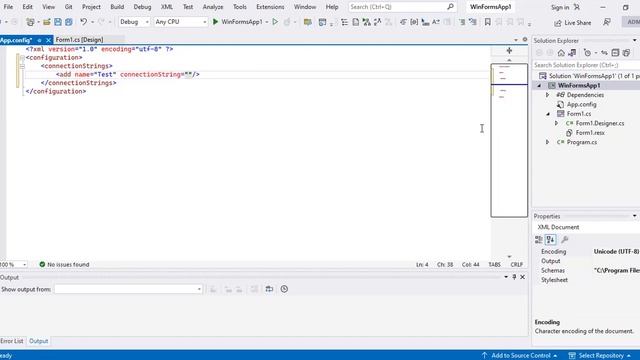Click the Property Pages wrench icon

565,240
